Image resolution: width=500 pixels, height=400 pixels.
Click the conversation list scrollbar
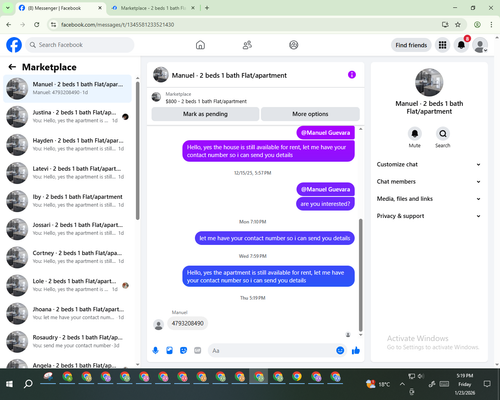tap(138, 150)
